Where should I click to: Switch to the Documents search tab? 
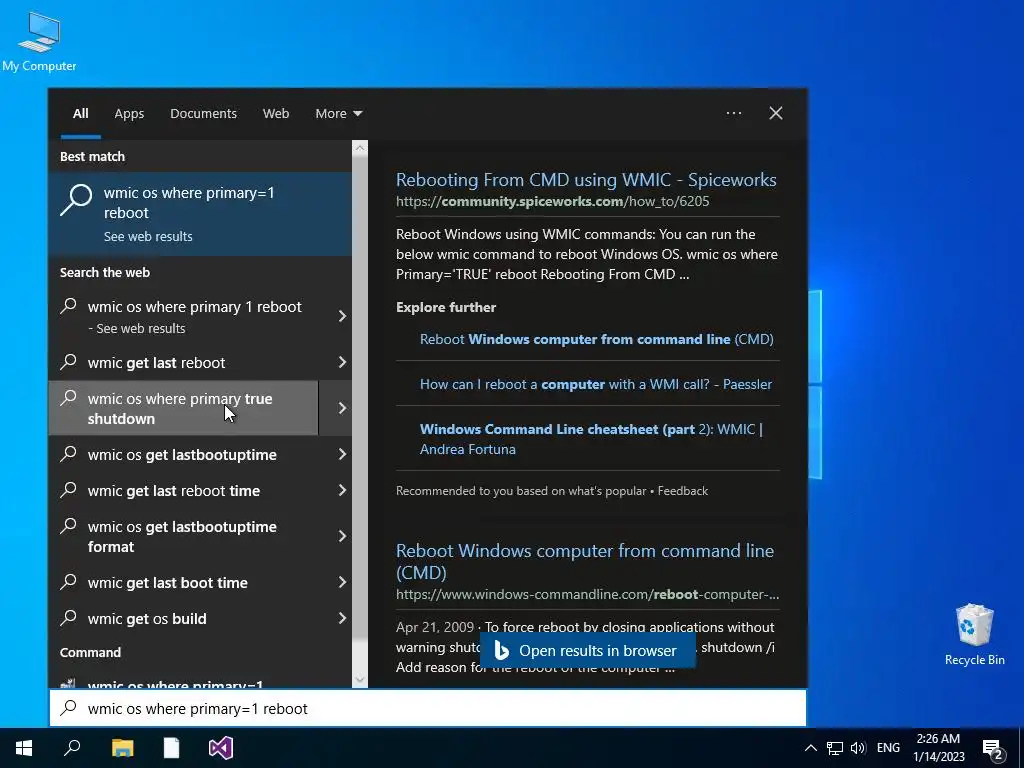[x=203, y=113]
